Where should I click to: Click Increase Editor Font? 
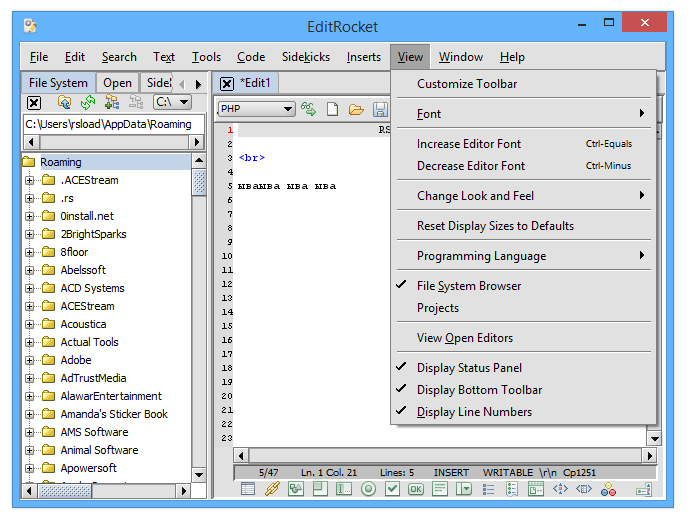524,144
